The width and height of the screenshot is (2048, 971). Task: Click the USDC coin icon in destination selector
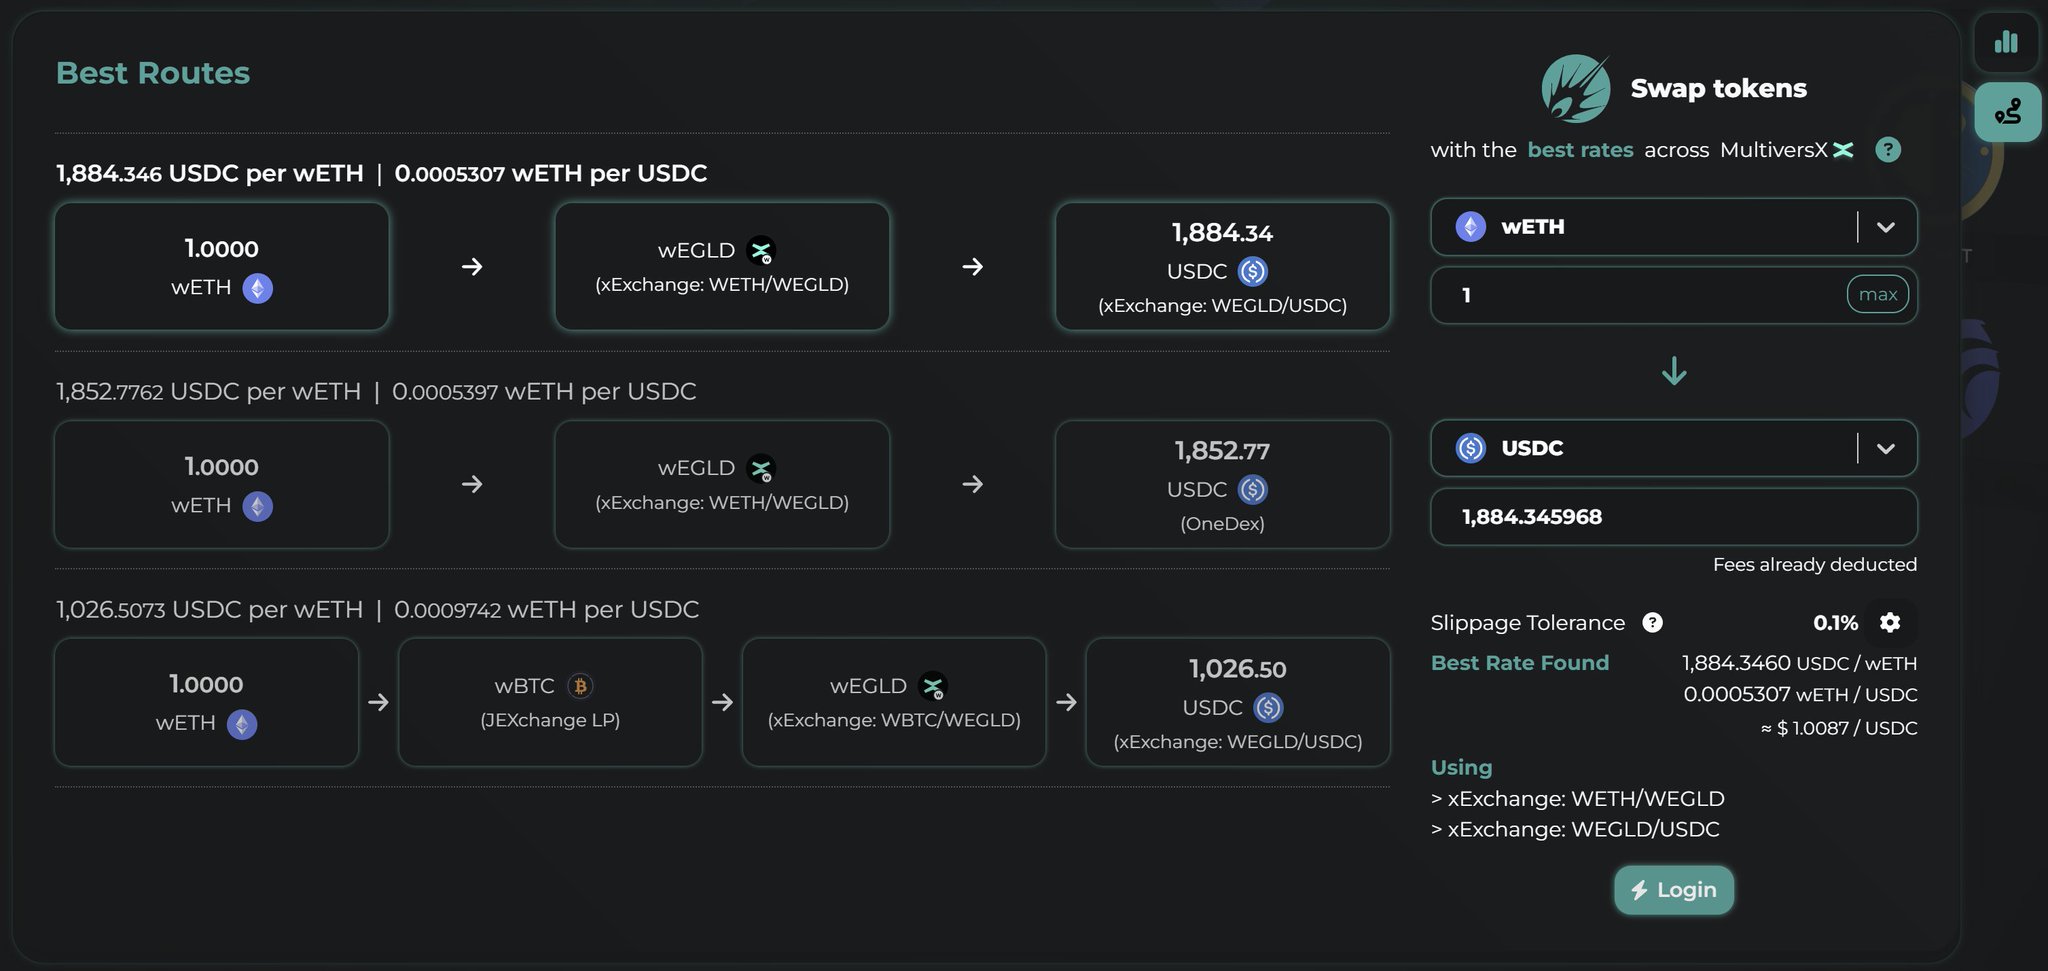tap(1470, 448)
